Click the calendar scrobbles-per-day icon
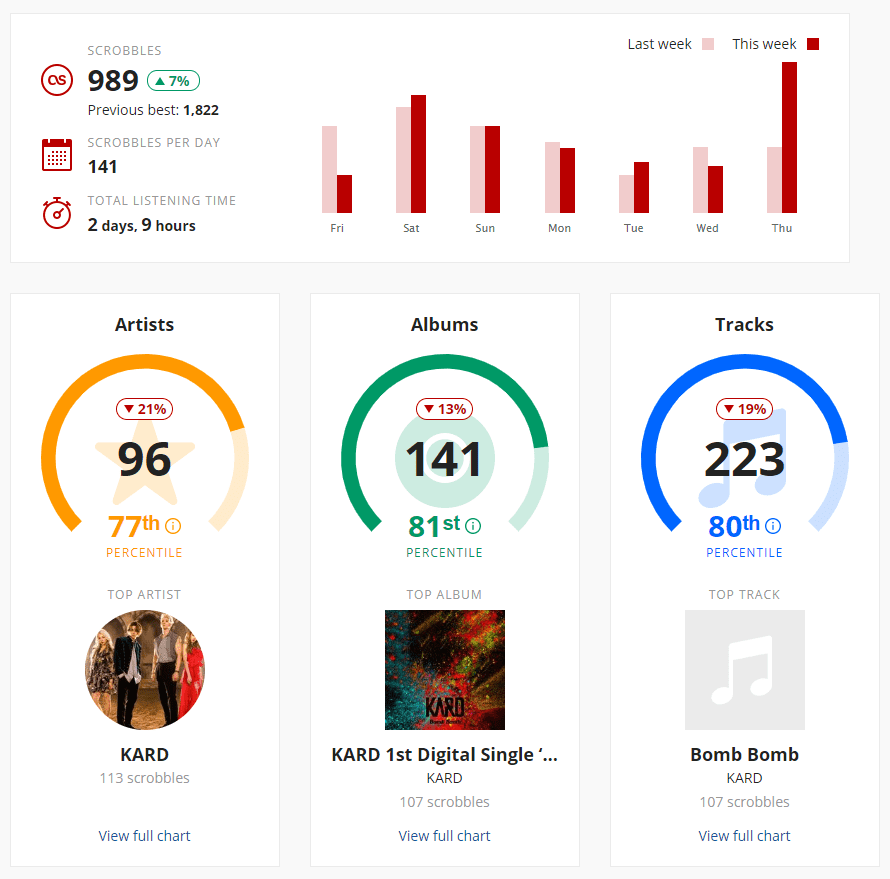The height and width of the screenshot is (879, 890). click(x=57, y=154)
